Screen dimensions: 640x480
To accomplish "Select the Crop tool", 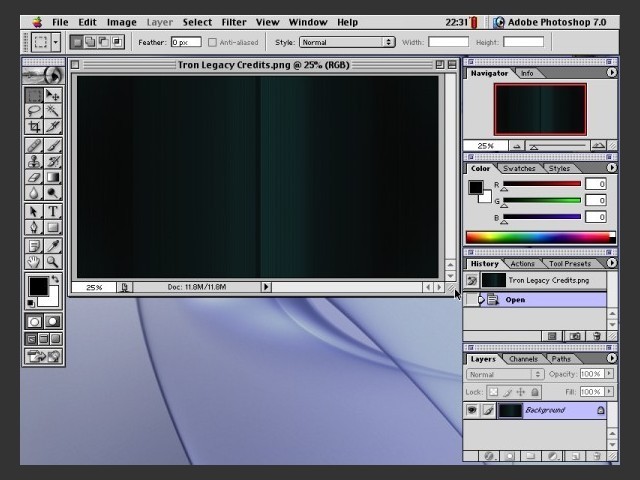I will click(x=34, y=126).
